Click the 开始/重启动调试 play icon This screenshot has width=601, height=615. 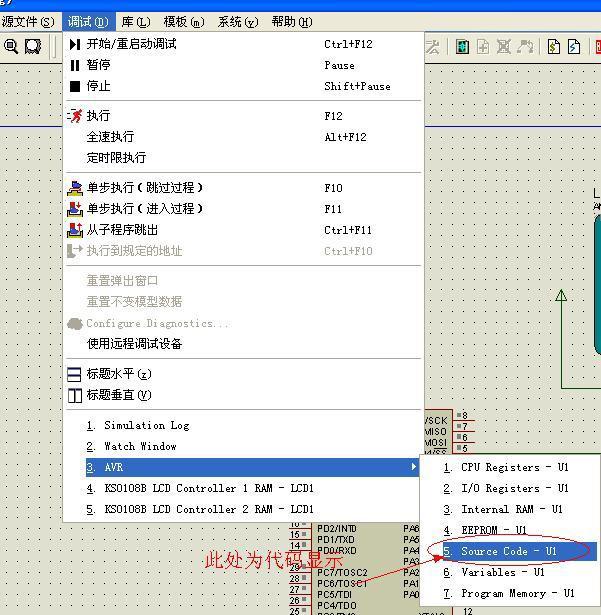(x=75, y=44)
